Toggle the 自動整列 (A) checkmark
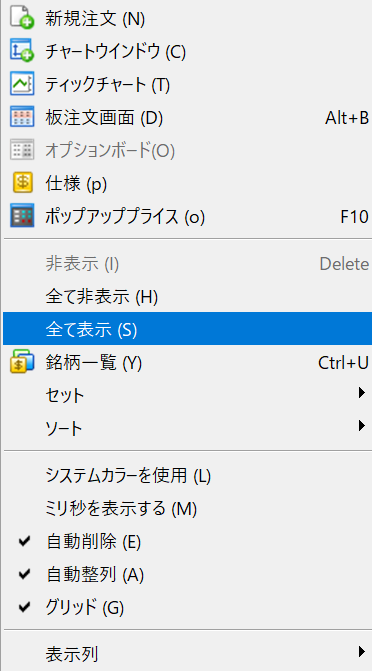 coord(25,574)
